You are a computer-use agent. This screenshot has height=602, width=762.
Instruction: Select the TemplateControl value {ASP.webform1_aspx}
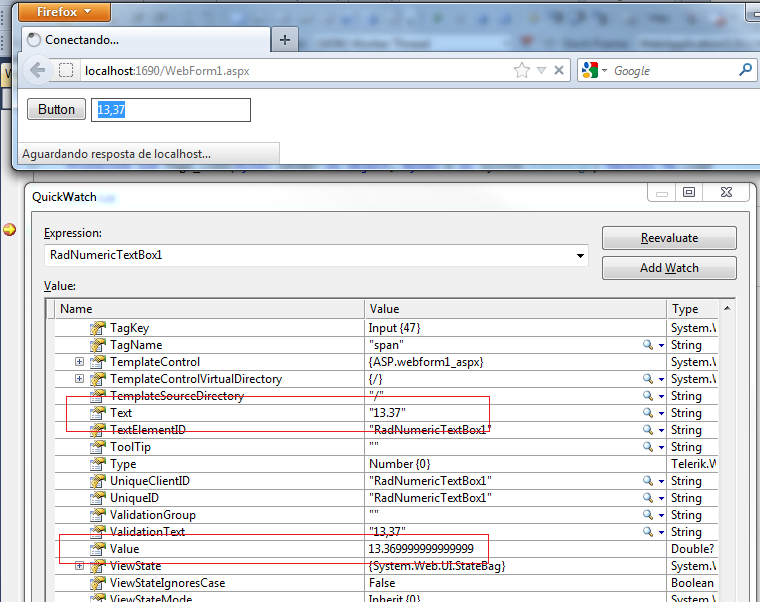[x=426, y=362]
